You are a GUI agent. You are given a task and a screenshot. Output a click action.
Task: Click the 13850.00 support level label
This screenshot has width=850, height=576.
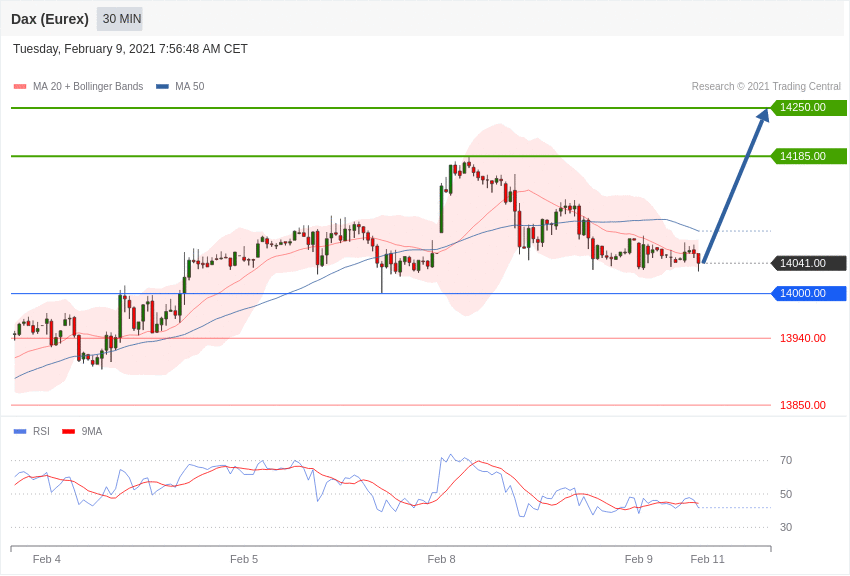tap(803, 405)
